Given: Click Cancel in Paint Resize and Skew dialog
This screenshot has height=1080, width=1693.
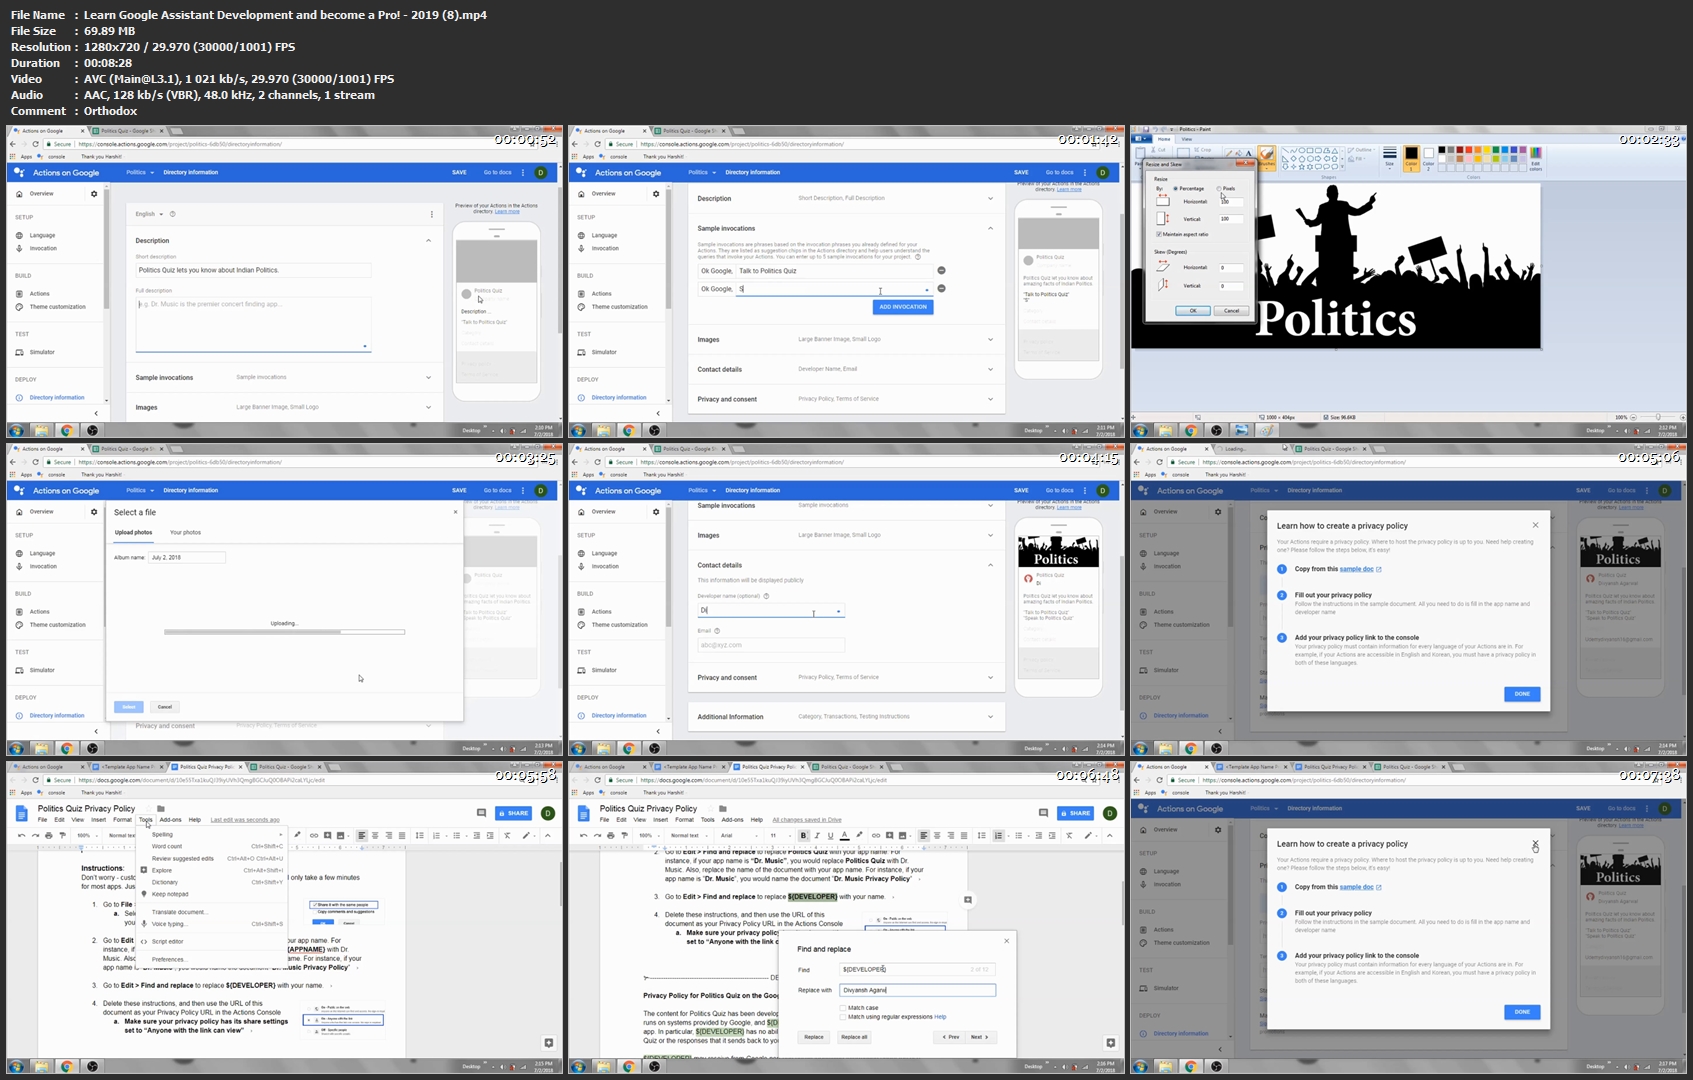Looking at the screenshot, I should tap(1232, 310).
